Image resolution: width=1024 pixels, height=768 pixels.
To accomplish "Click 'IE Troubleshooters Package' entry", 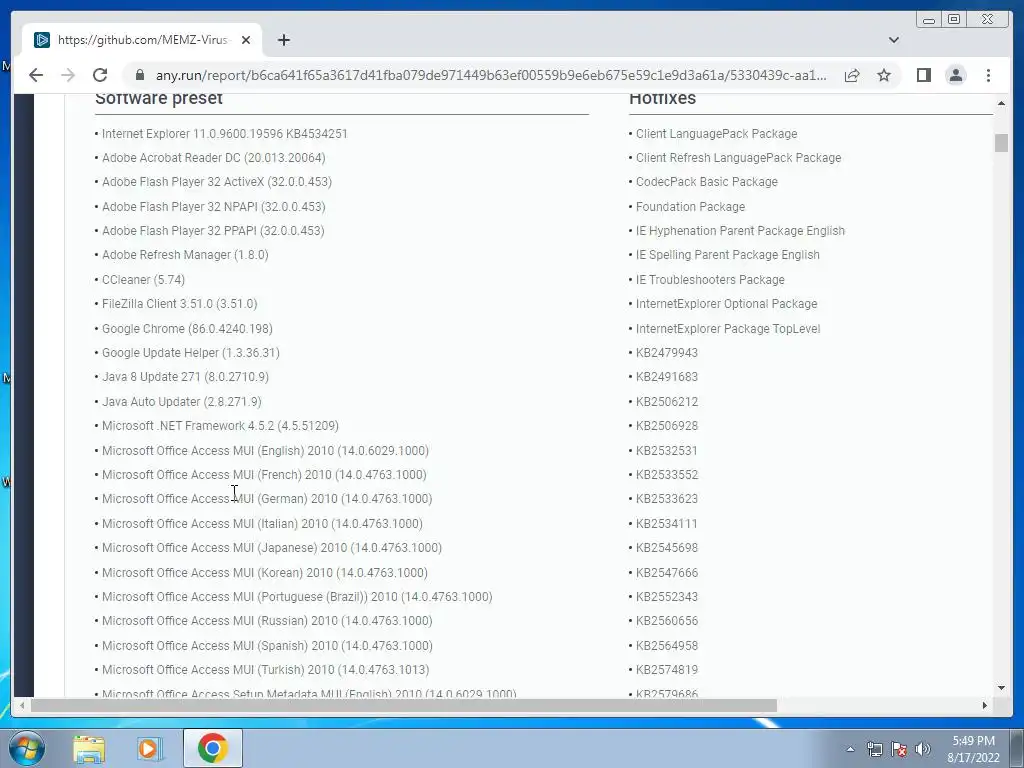I will point(711,280).
